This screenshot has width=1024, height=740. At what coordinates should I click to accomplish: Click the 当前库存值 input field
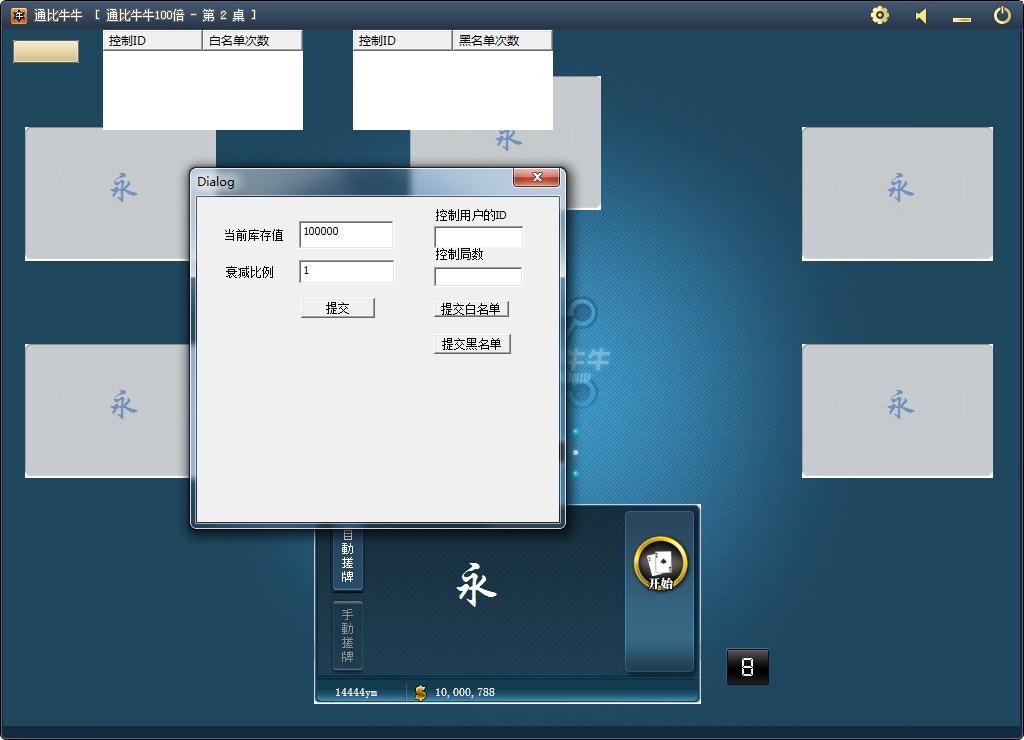click(346, 235)
